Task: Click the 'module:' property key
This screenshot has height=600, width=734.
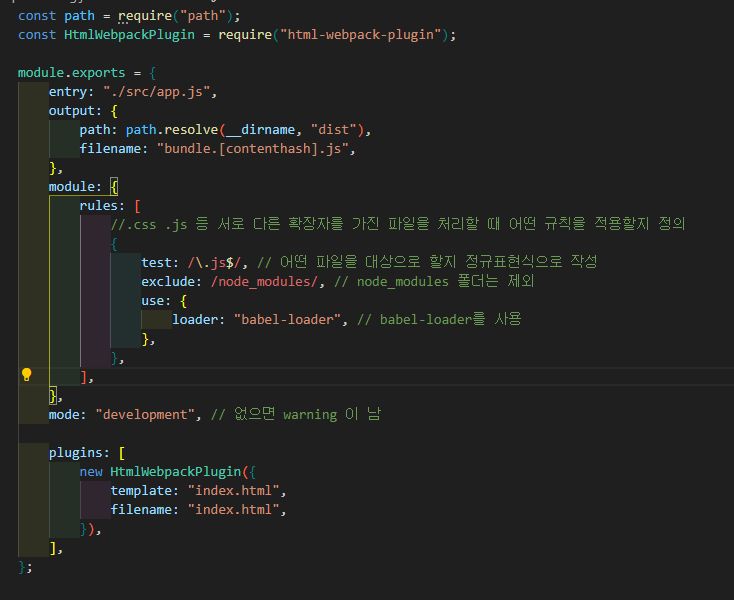Action: point(75,187)
